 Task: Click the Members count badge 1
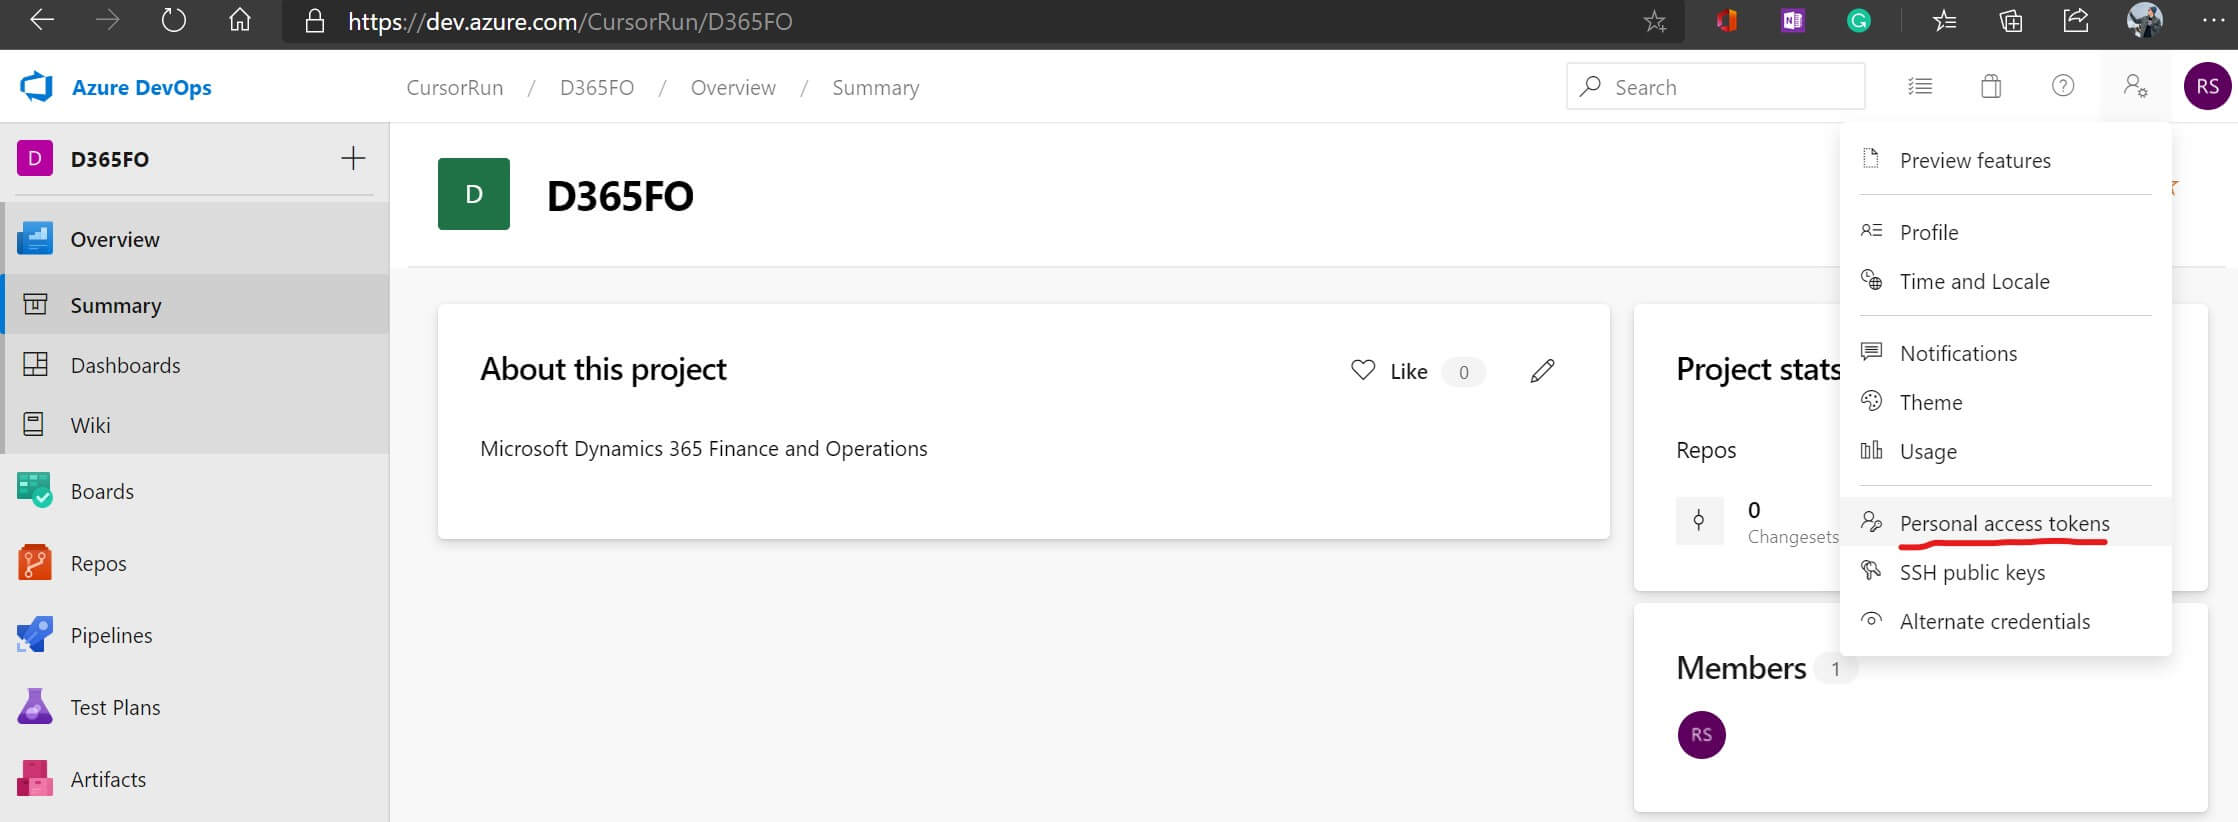coord(1835,669)
